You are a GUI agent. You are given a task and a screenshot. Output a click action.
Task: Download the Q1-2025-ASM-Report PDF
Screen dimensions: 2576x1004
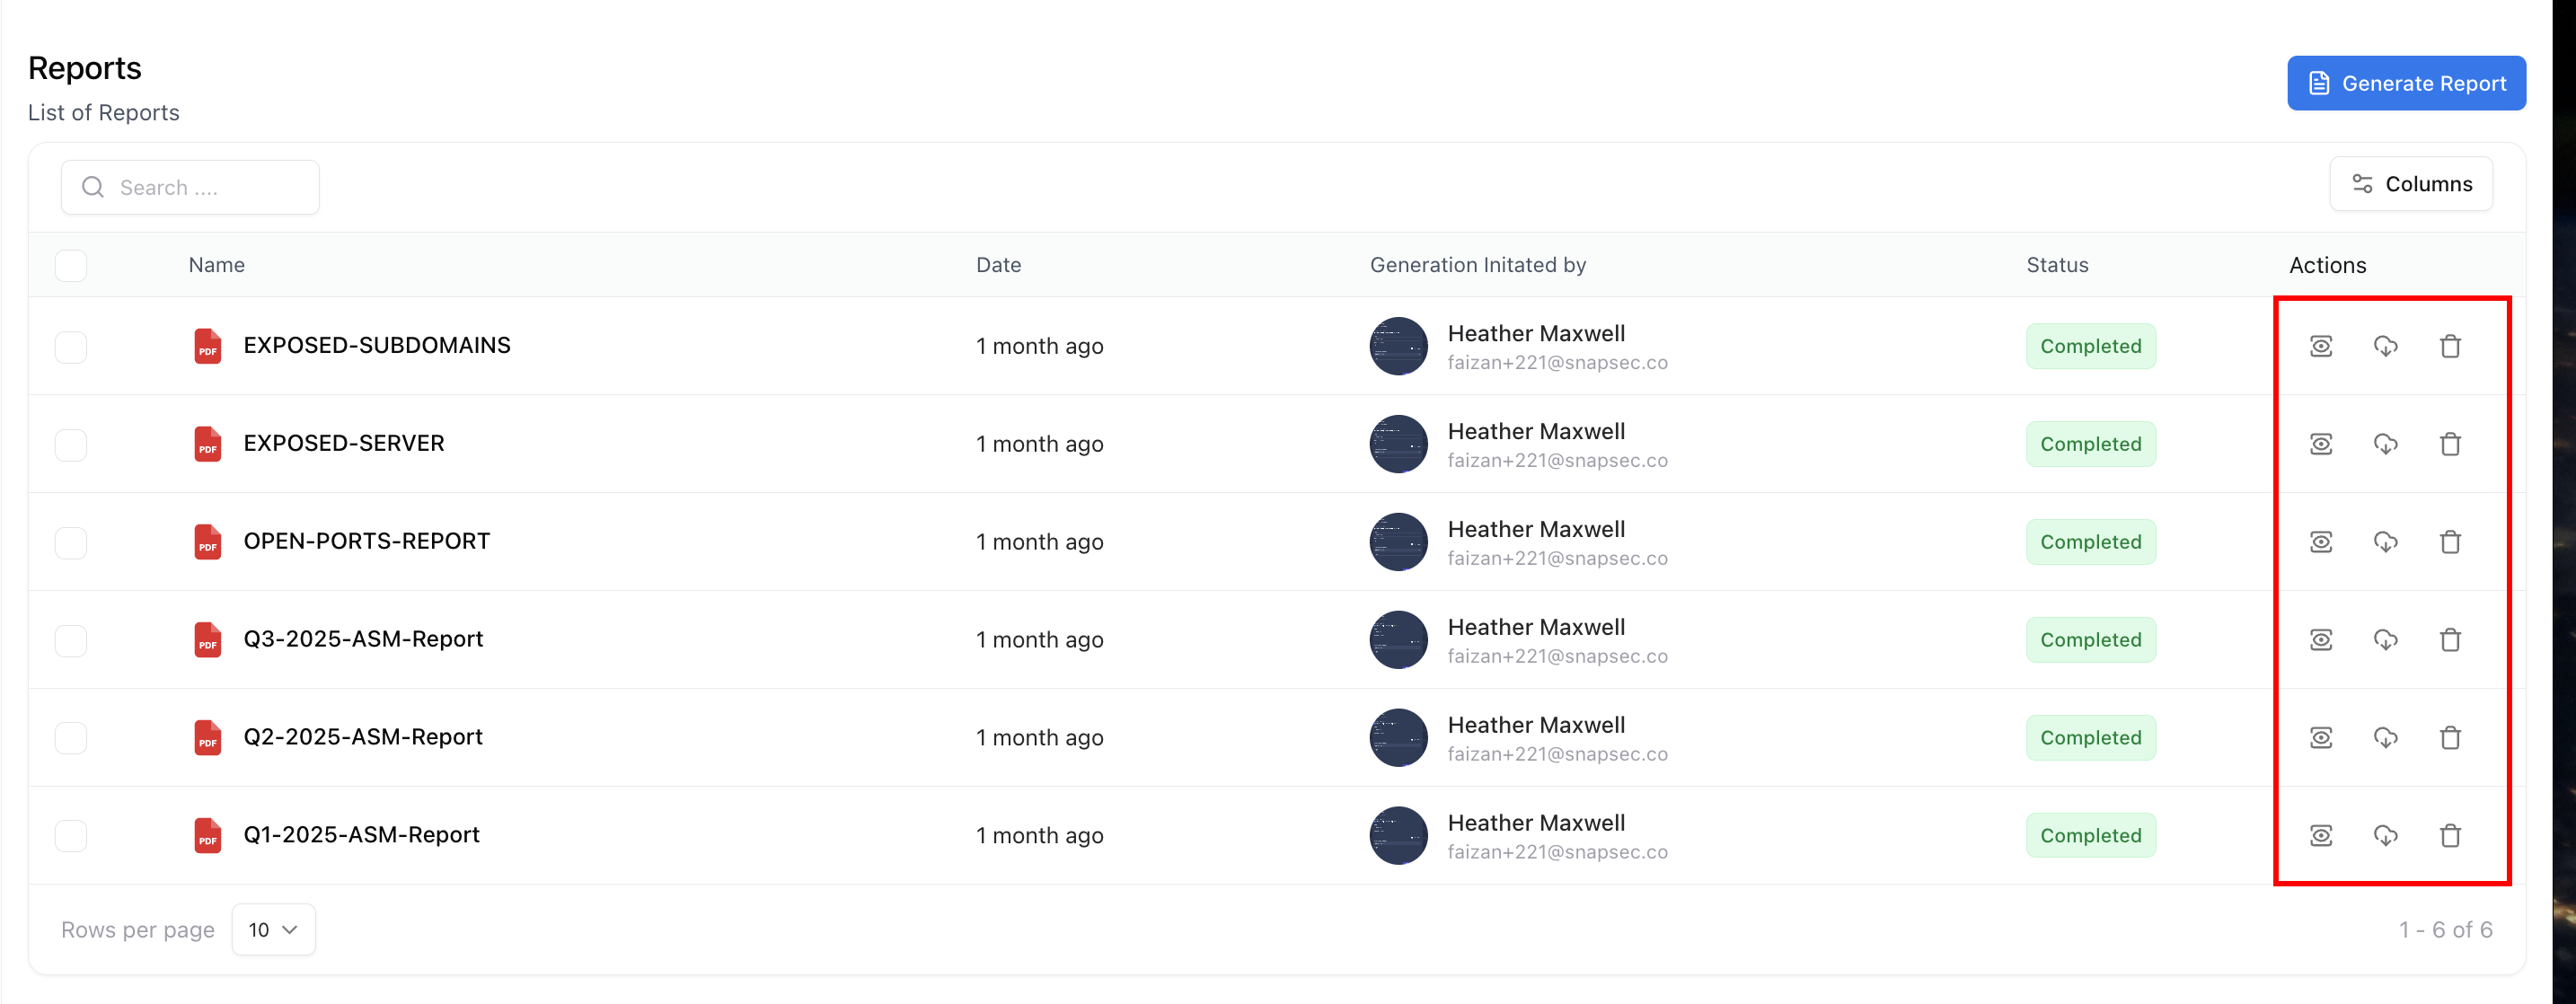2386,835
